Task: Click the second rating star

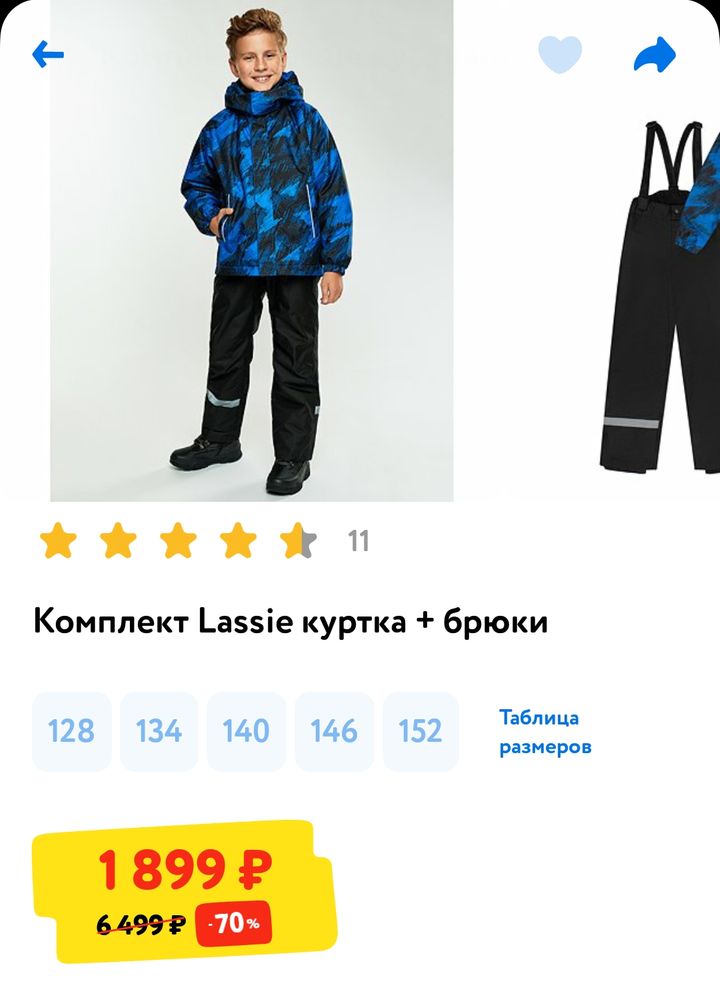Action: (x=118, y=540)
